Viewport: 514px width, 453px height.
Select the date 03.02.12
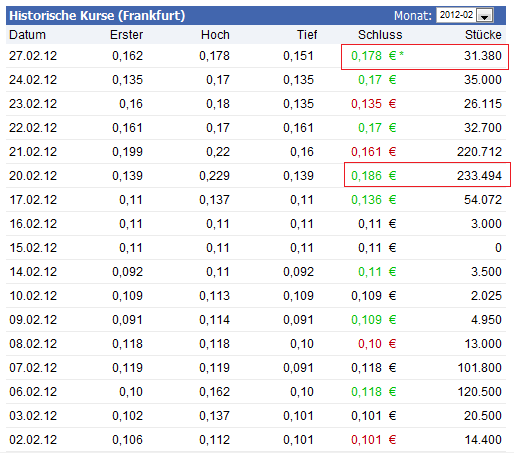coord(33,416)
